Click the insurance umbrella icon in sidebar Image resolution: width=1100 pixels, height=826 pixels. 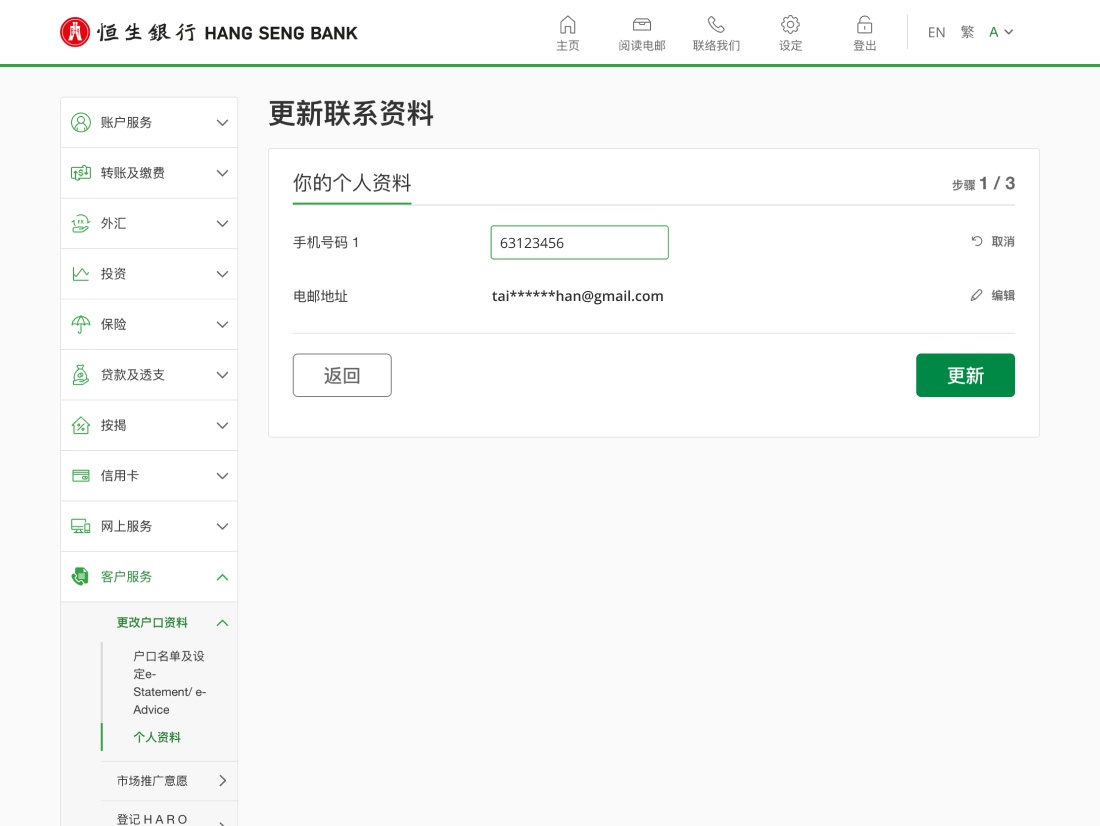[81, 325]
